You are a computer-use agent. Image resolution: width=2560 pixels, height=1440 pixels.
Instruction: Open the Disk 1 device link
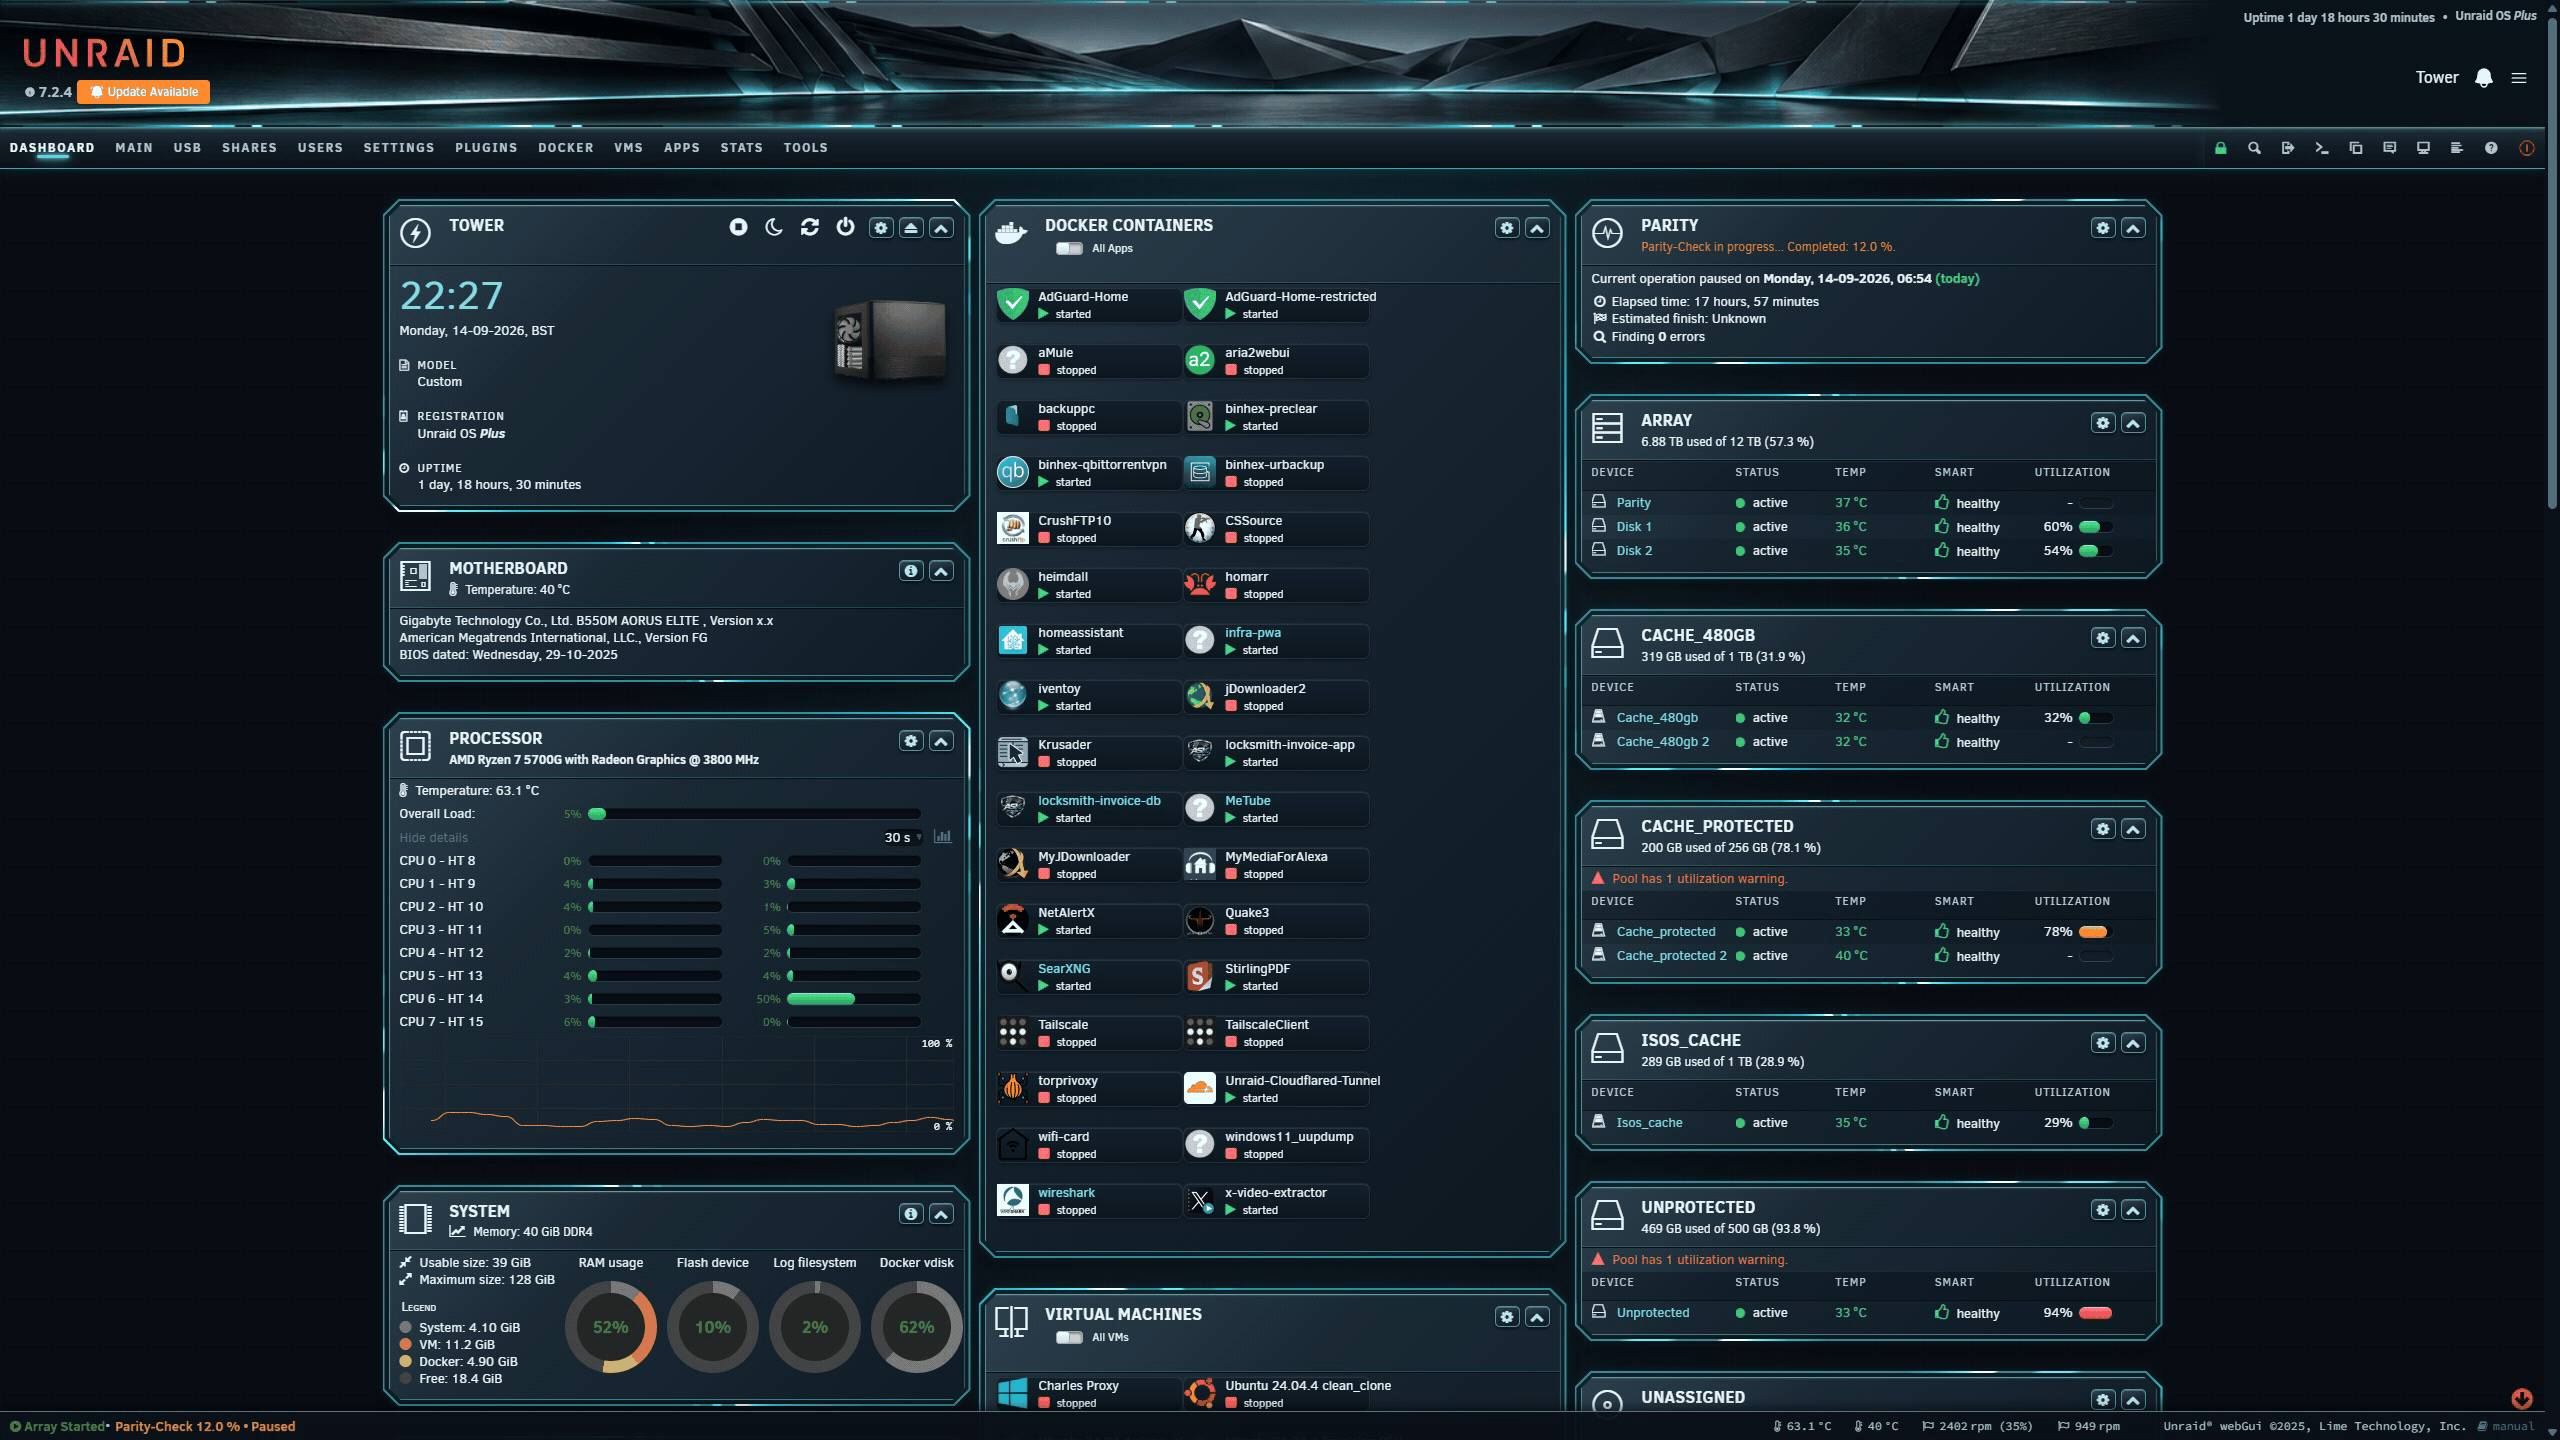(x=1634, y=527)
